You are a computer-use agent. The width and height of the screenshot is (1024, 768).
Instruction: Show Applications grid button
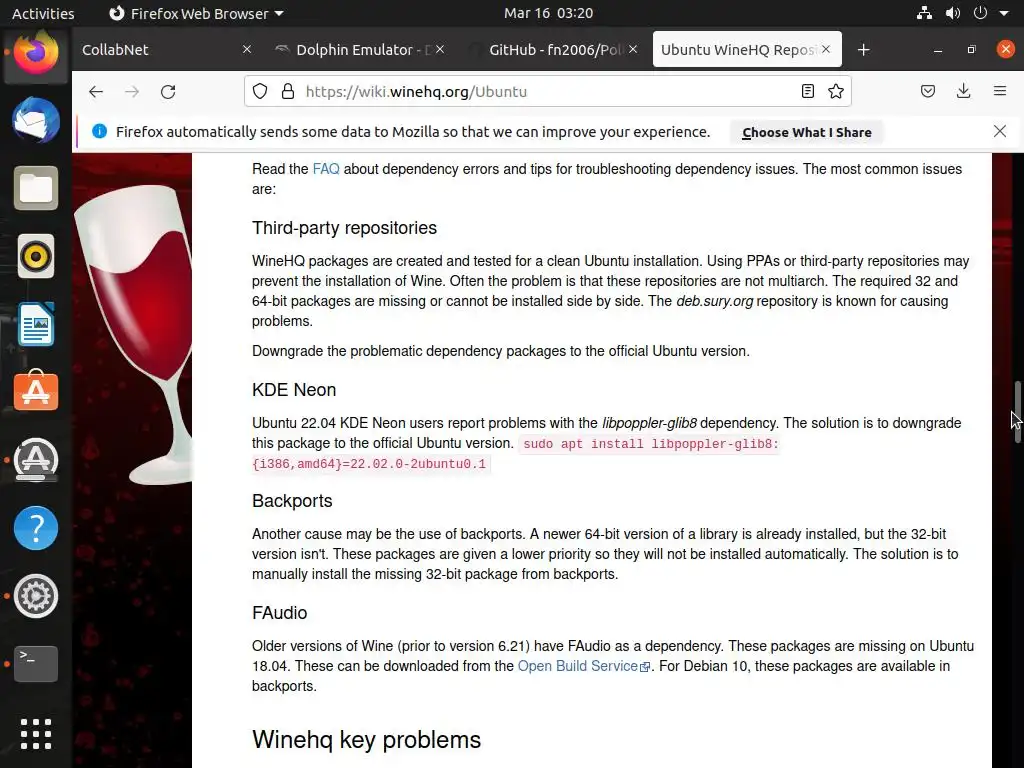click(x=36, y=734)
